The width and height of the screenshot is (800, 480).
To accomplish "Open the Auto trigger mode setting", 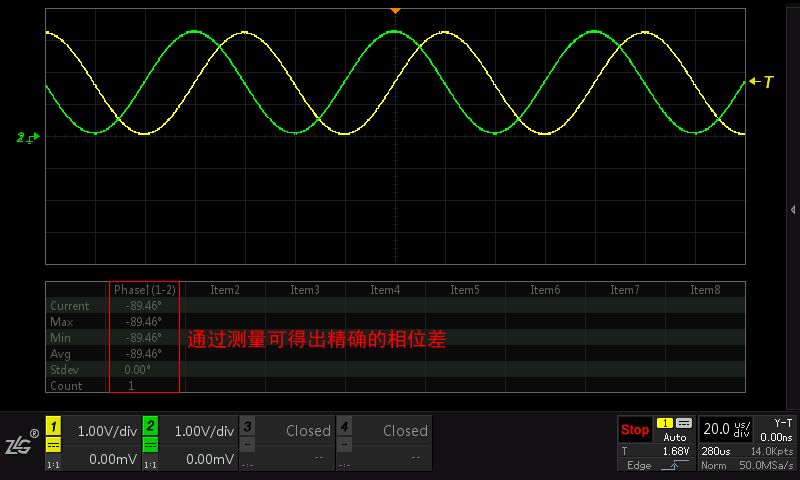I will (675, 437).
